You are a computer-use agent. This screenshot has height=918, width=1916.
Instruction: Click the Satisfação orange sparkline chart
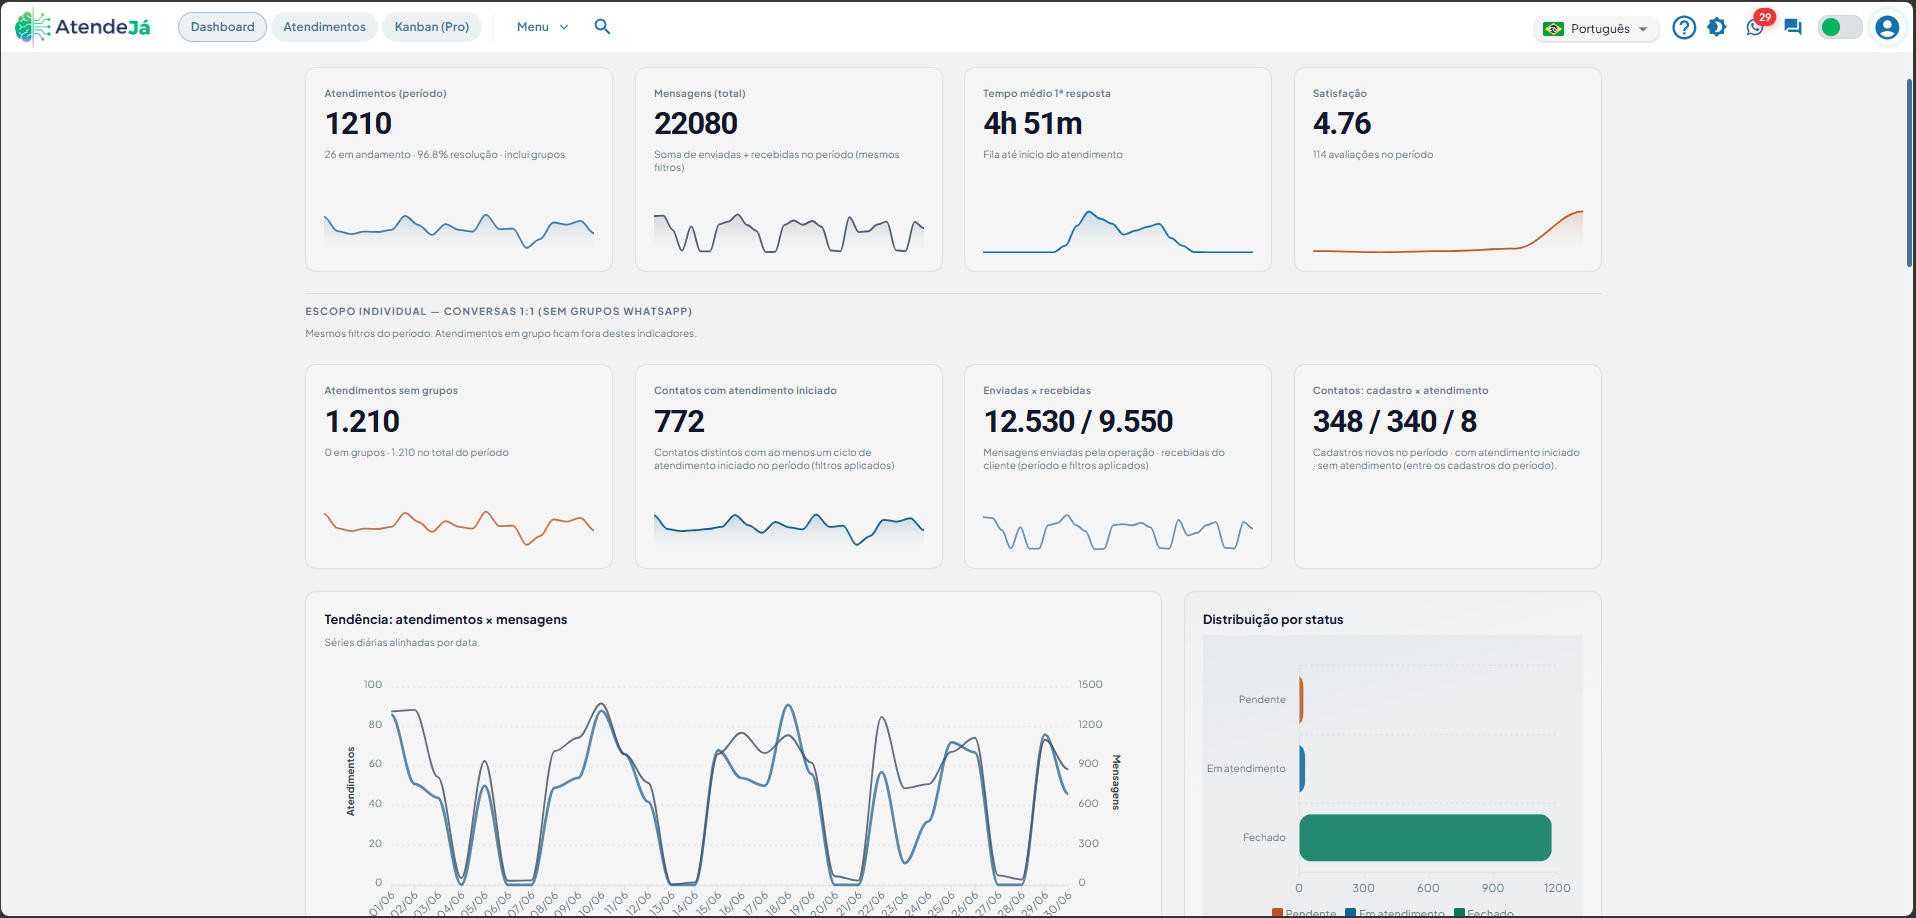tap(1448, 232)
